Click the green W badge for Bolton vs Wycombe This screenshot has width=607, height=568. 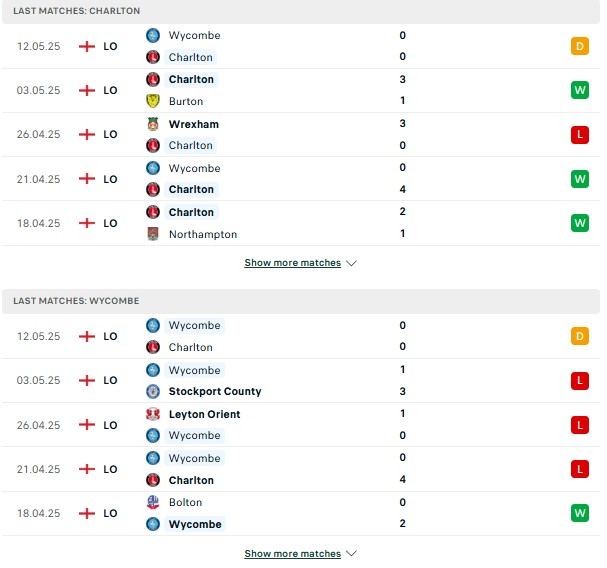pos(580,513)
